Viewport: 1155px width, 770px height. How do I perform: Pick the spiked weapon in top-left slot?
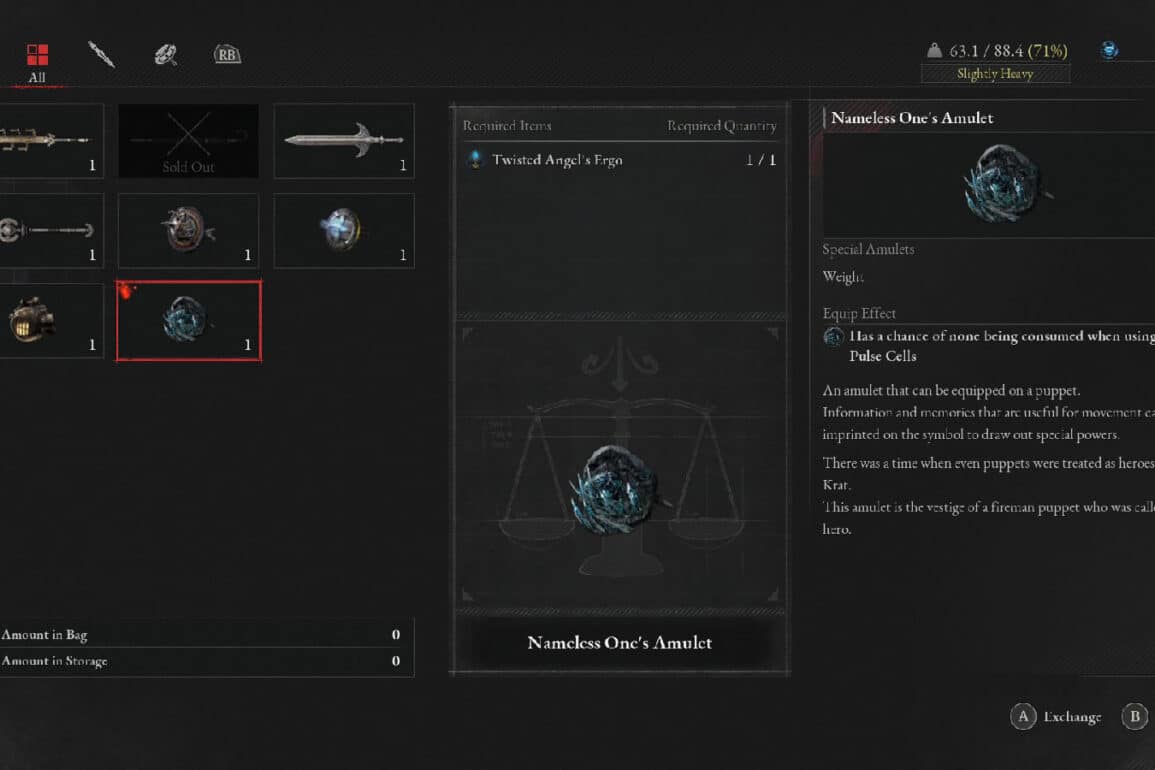(50, 141)
